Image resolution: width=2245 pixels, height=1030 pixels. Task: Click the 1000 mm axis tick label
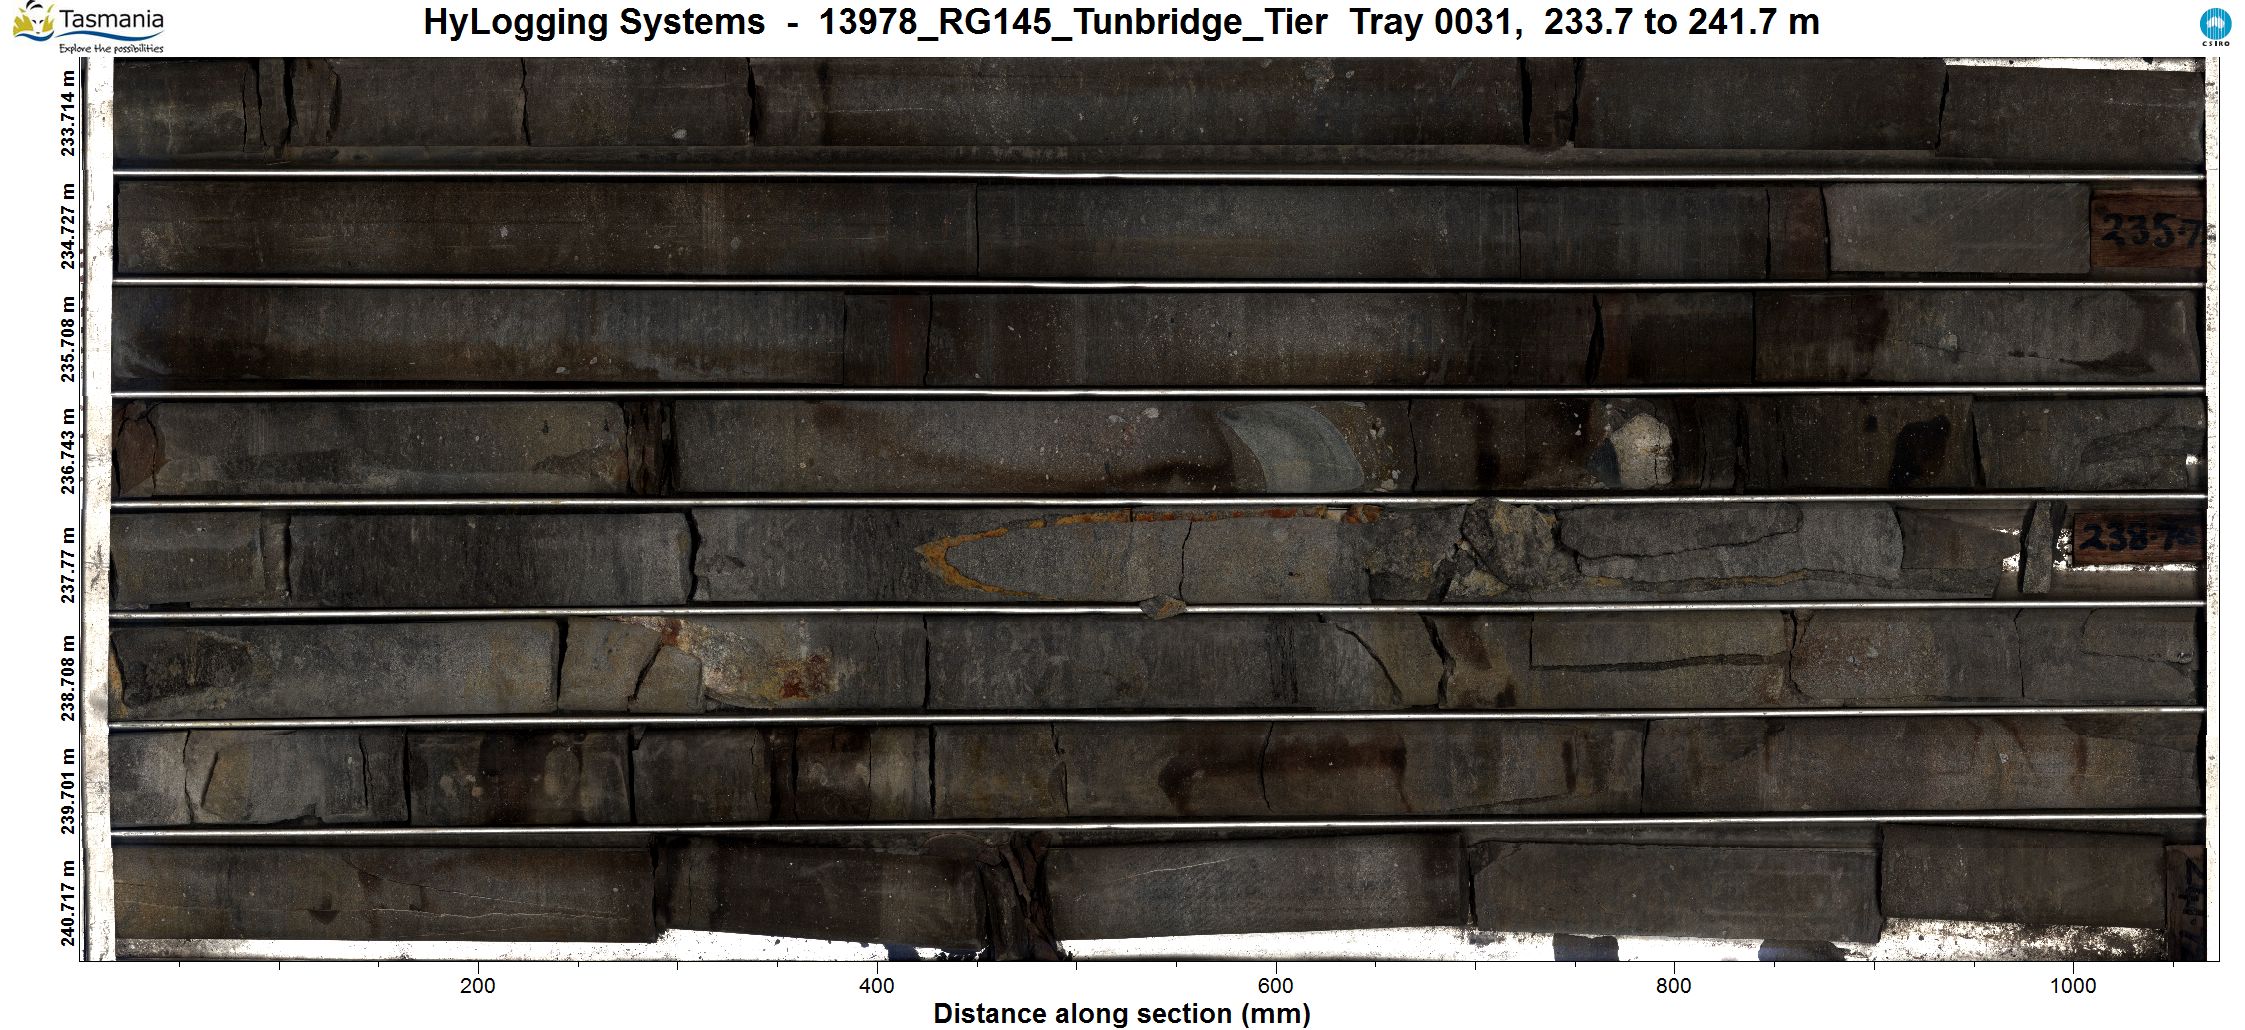(2072, 986)
